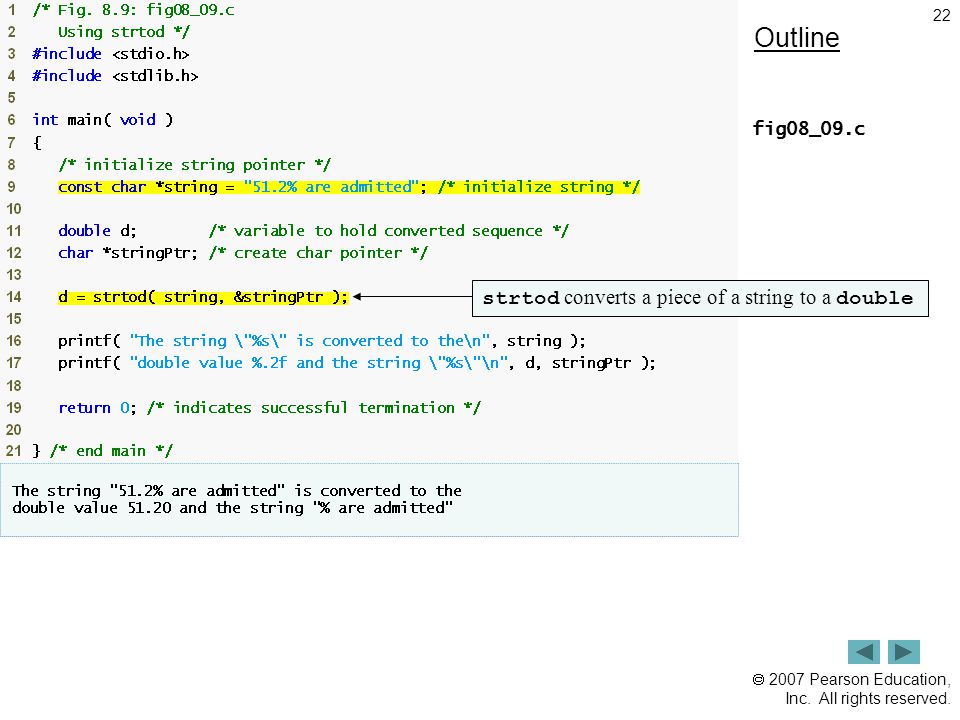Screen dimensions: 960x720
Task: Click 'Inc. All rights reserved.' text
Action: click(x=867, y=699)
